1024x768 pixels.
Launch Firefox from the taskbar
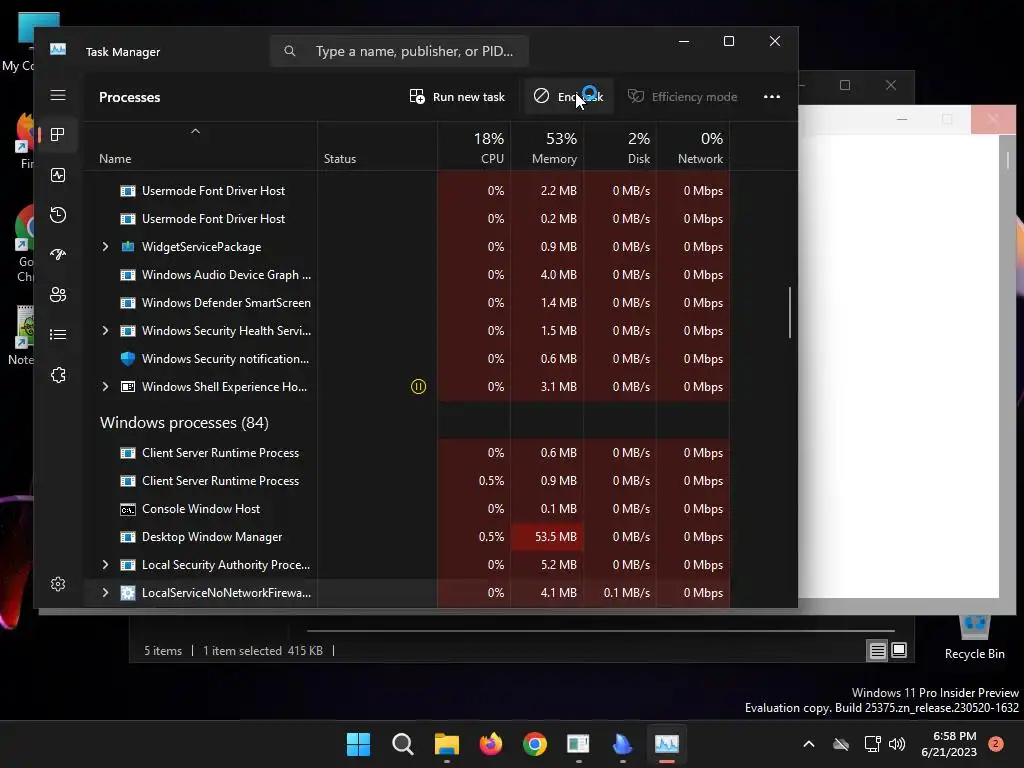coord(491,744)
